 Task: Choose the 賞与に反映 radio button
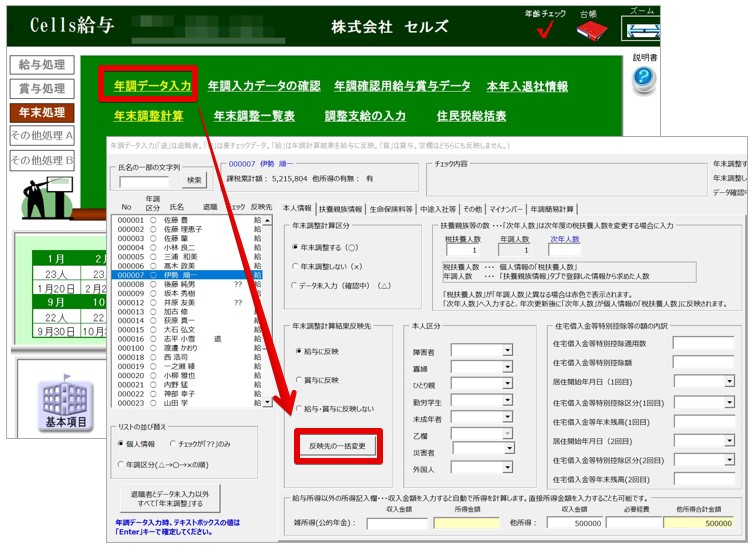(x=297, y=380)
